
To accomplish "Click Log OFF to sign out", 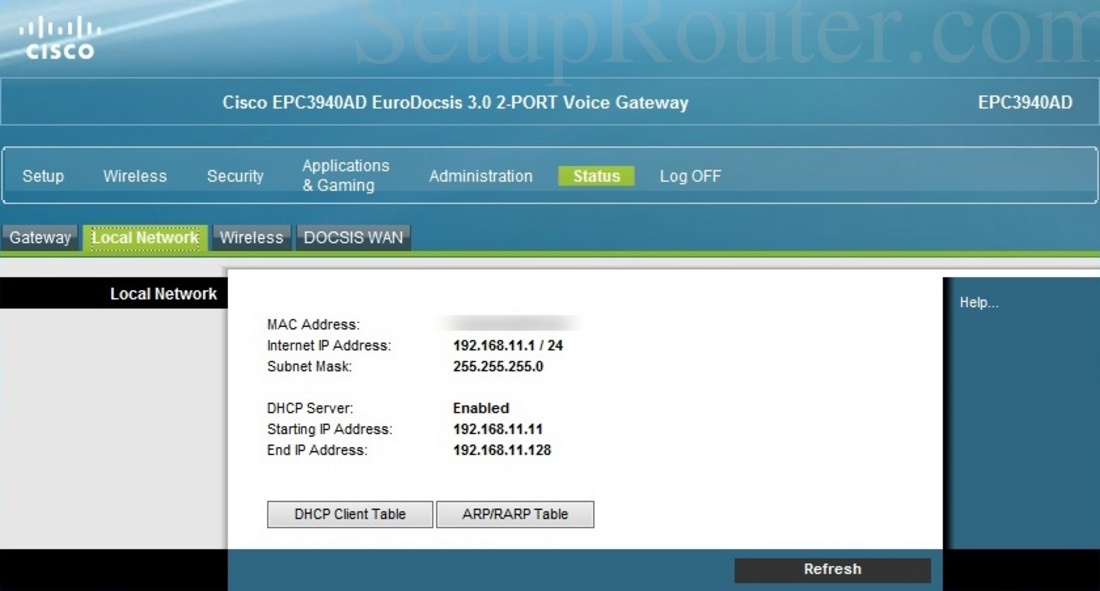I will tap(689, 176).
